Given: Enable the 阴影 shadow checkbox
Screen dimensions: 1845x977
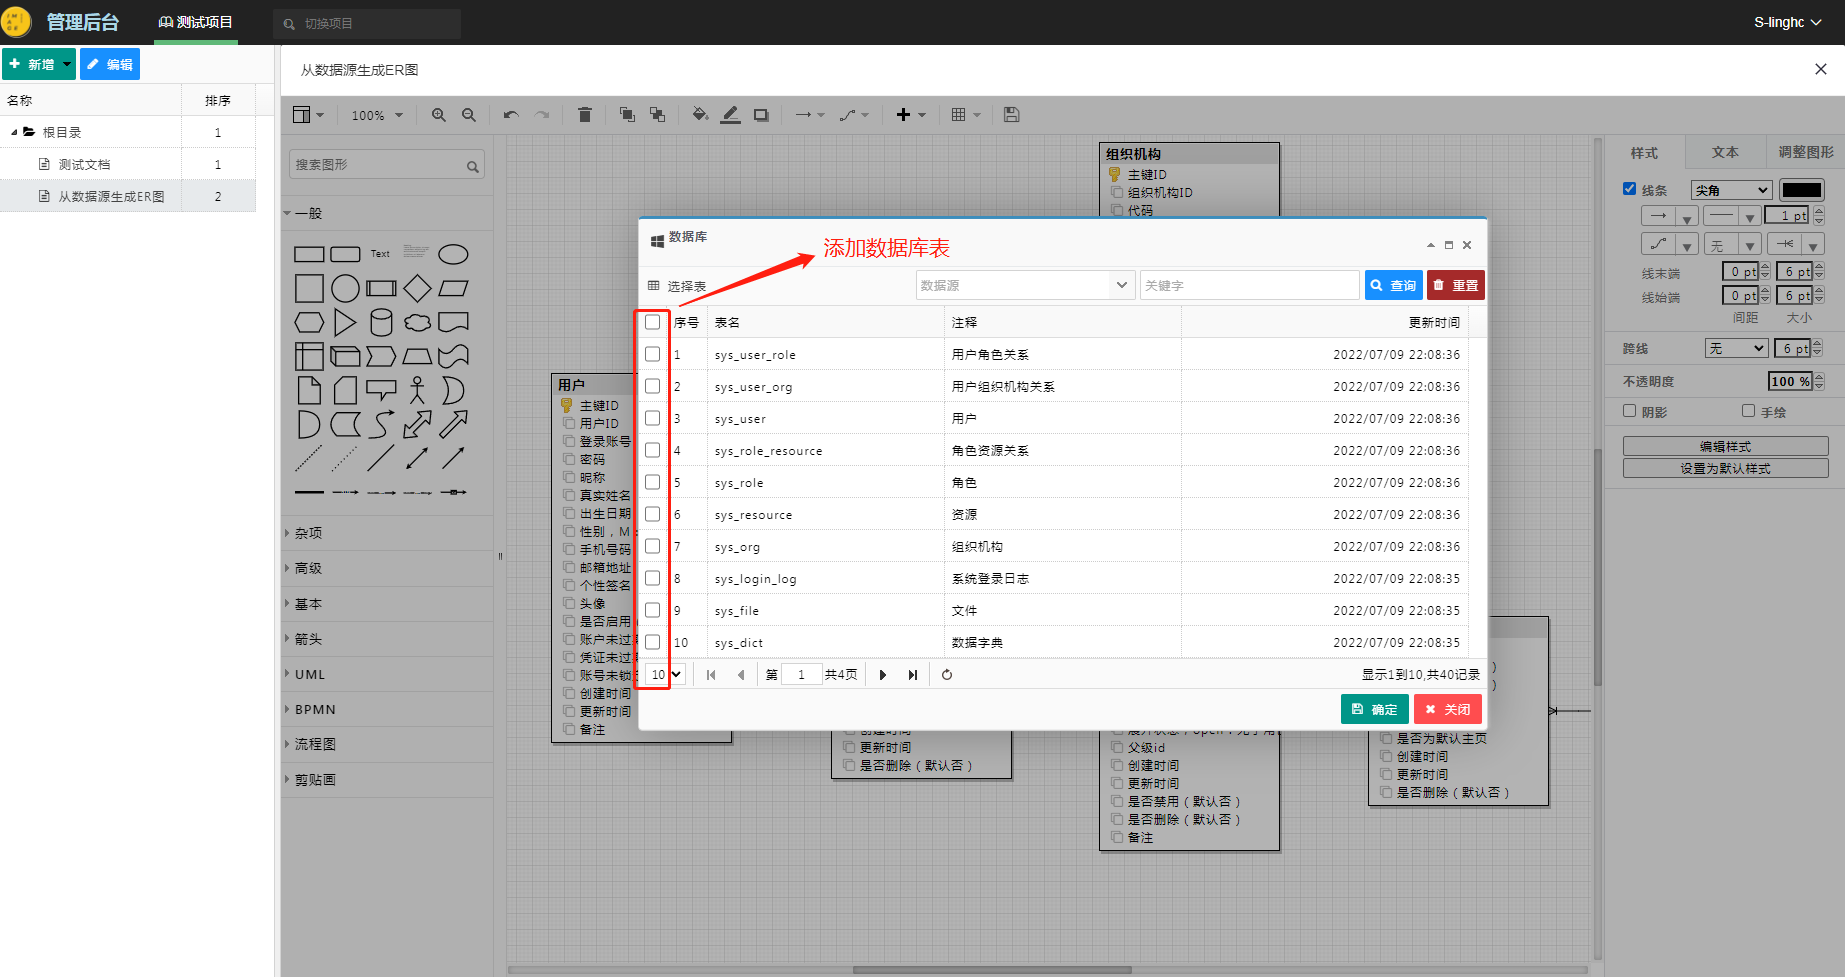Looking at the screenshot, I should (1629, 411).
